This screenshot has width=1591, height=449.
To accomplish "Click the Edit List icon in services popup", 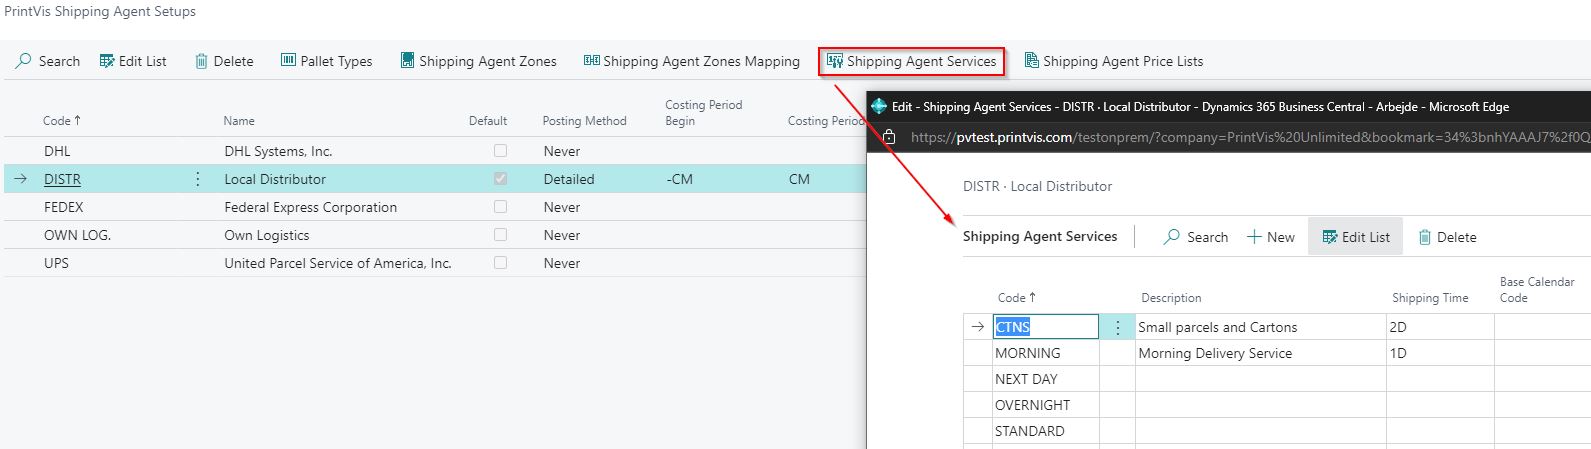I will 1330,237.
